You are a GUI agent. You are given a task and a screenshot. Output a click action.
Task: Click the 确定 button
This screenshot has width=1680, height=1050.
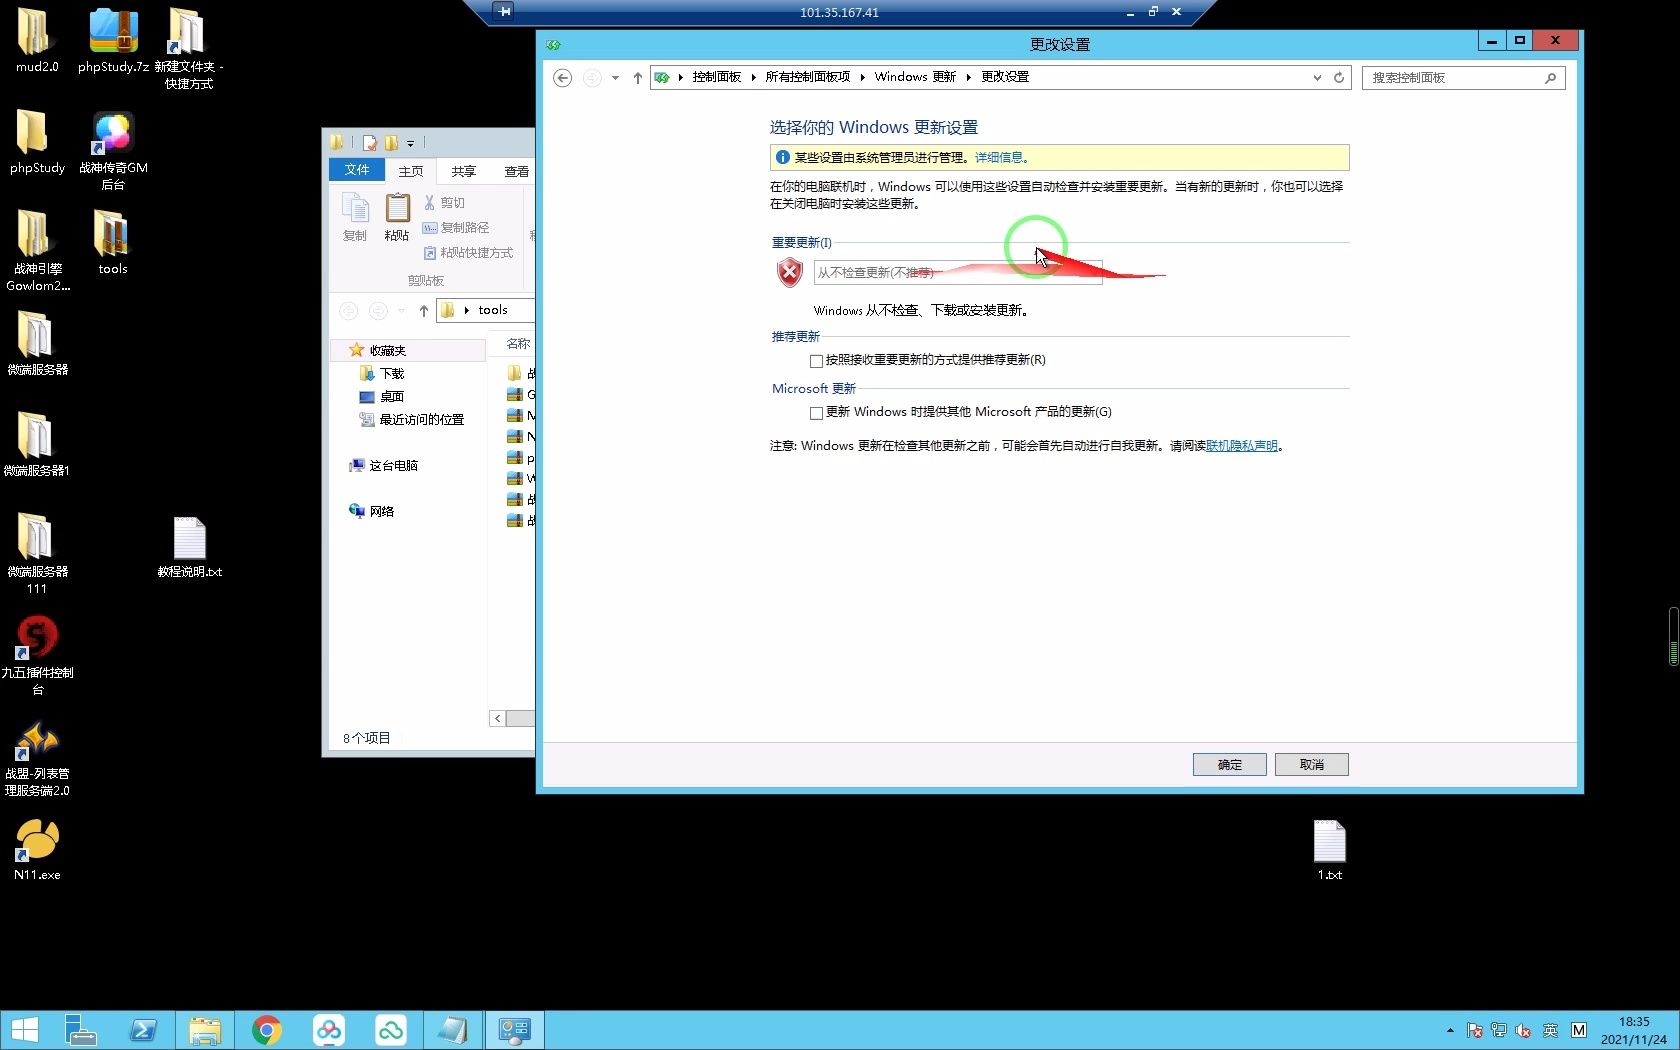click(1230, 764)
